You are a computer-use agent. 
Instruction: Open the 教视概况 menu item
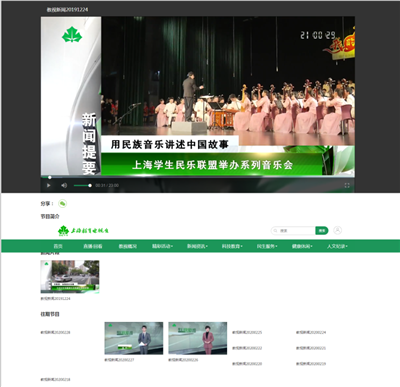point(128,246)
